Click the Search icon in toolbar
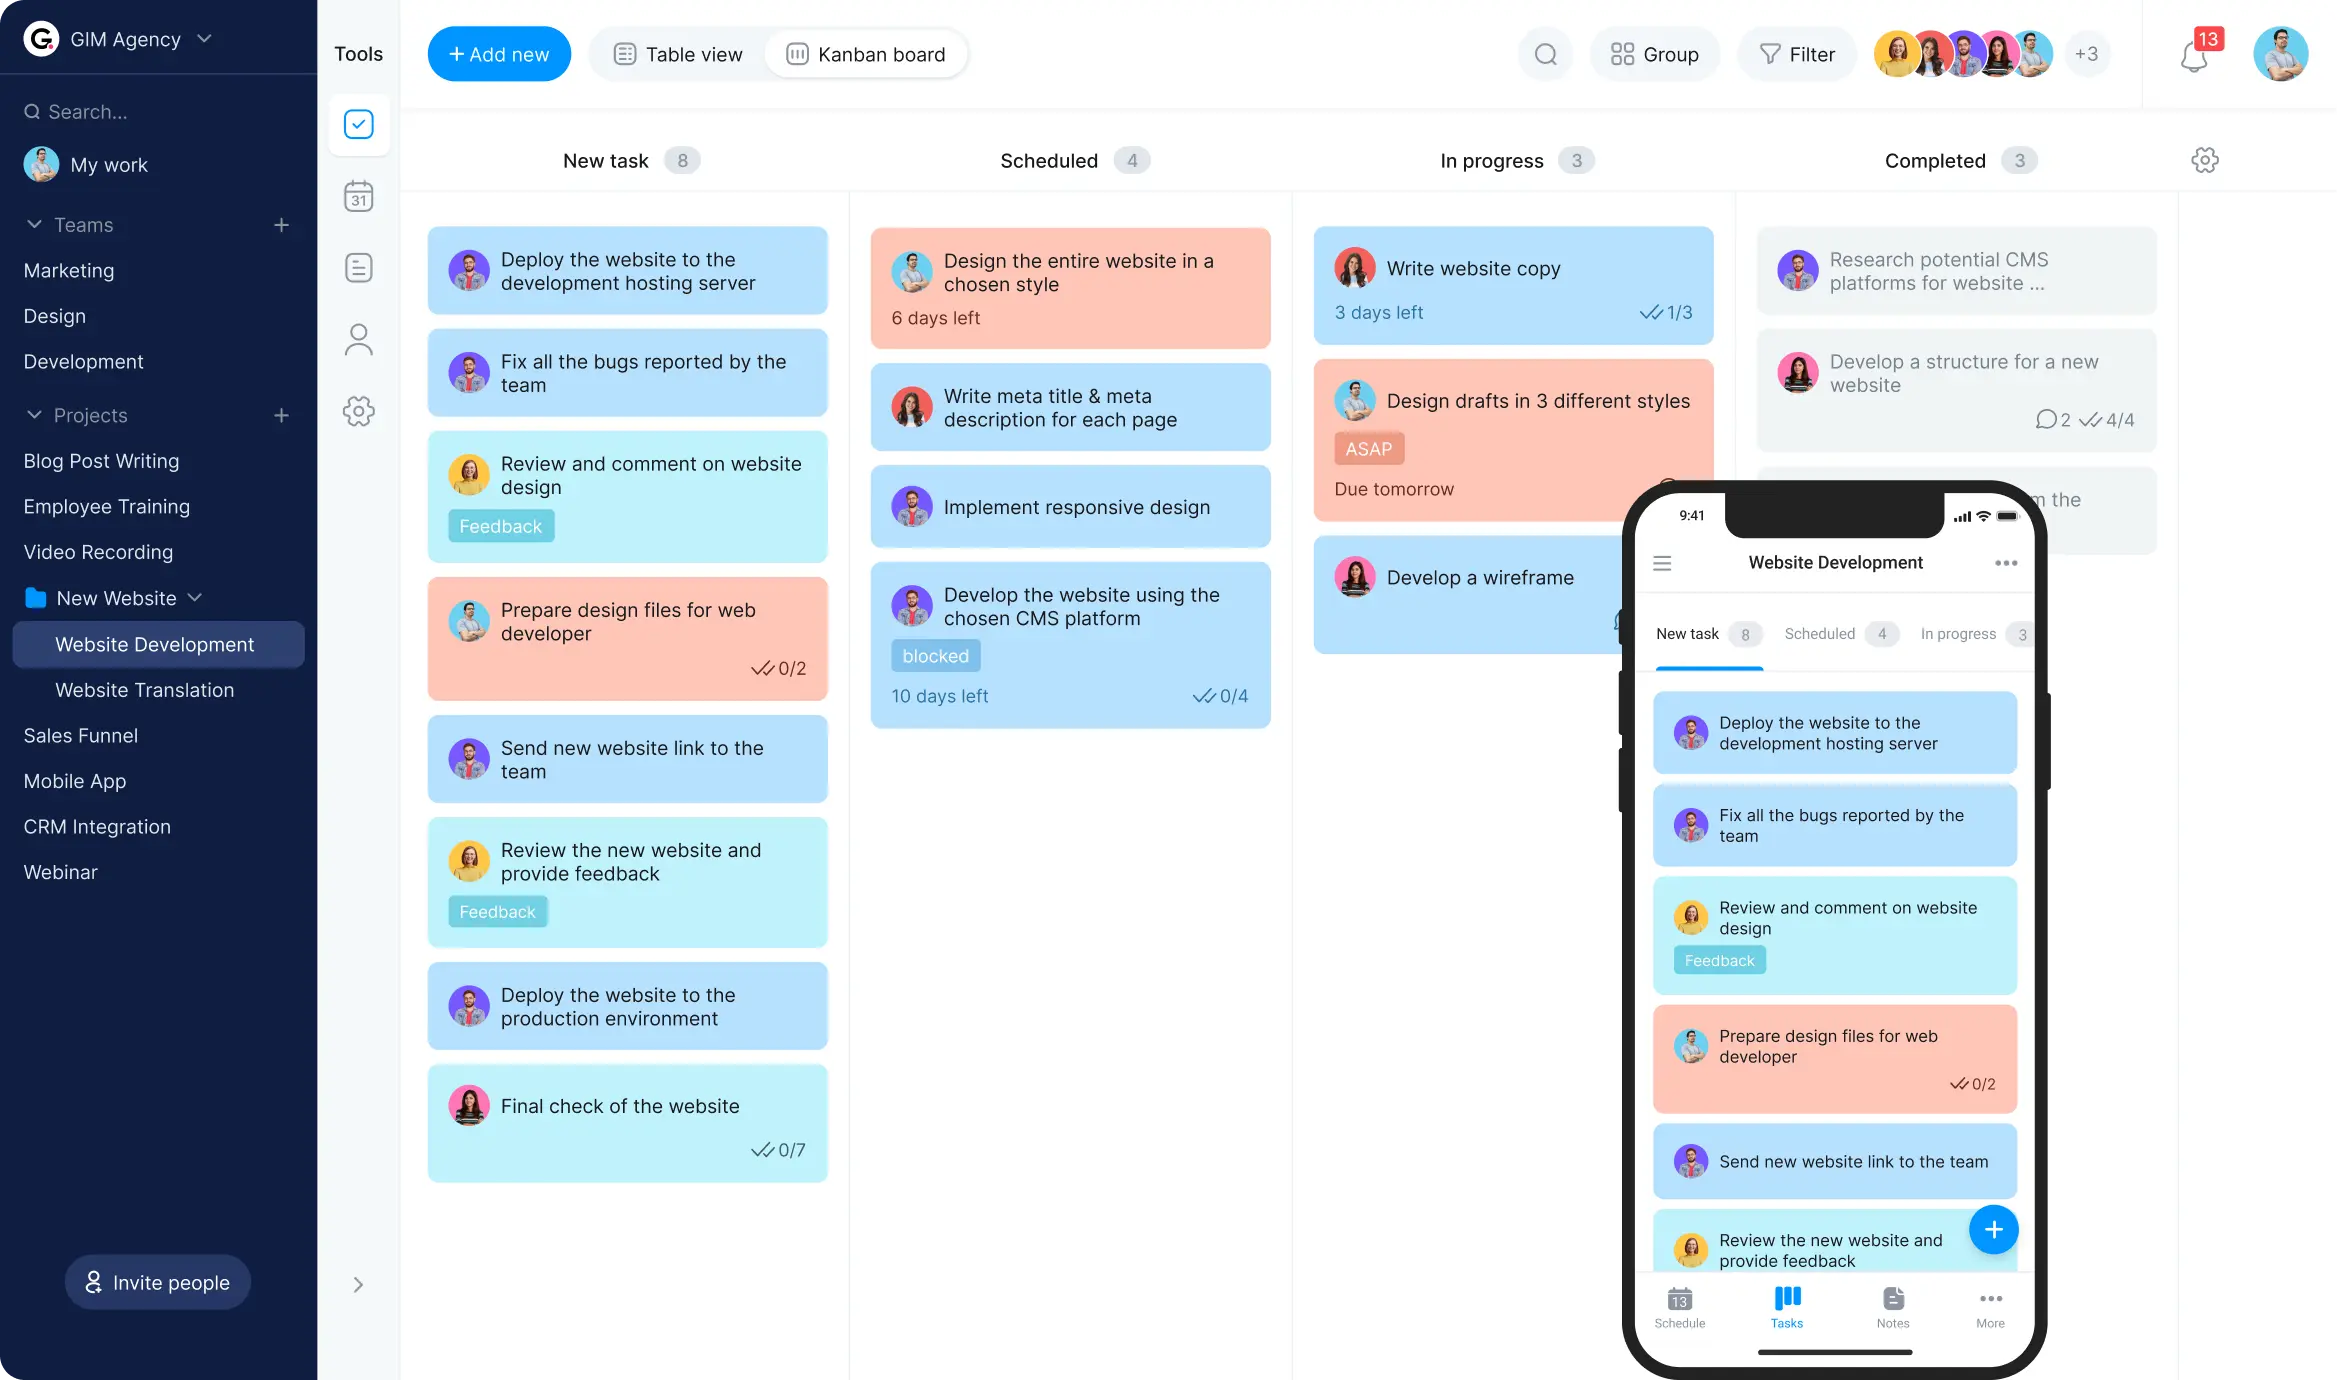The height and width of the screenshot is (1380, 2337). point(1545,54)
